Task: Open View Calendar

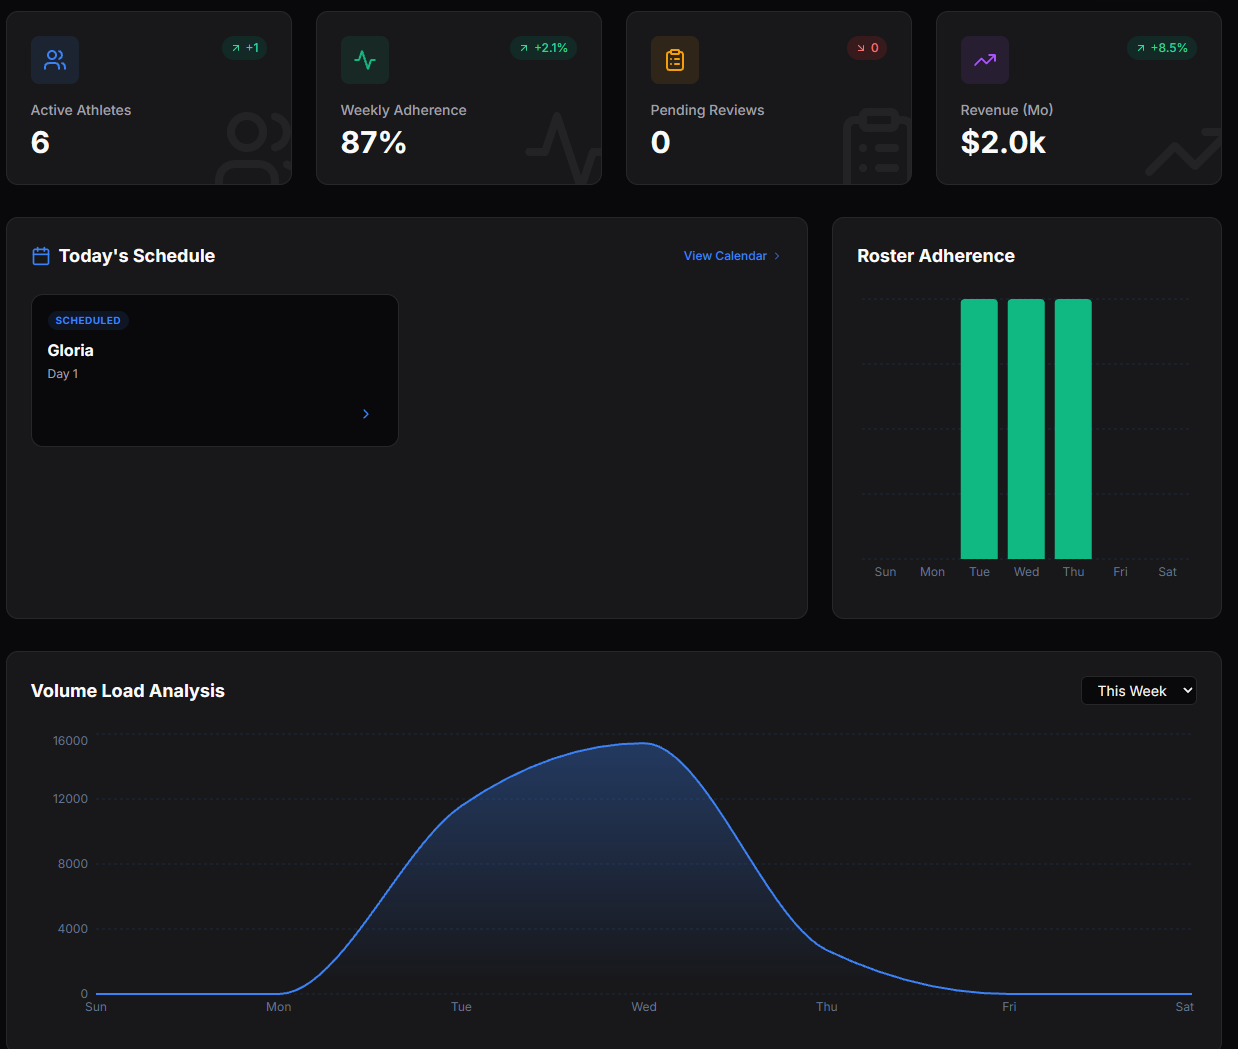Action: (x=725, y=255)
